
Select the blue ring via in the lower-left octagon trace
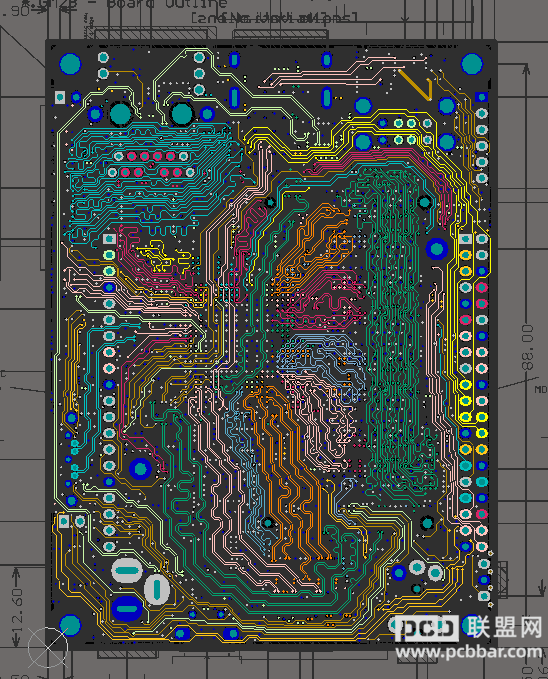click(x=140, y=469)
